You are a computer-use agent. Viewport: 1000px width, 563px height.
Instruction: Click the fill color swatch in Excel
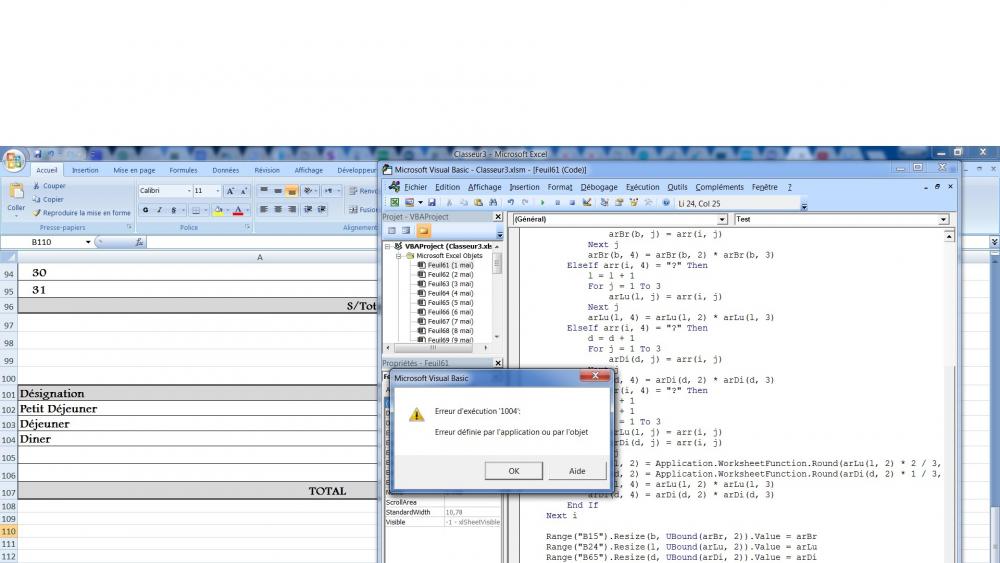pyautogui.click(x=218, y=210)
